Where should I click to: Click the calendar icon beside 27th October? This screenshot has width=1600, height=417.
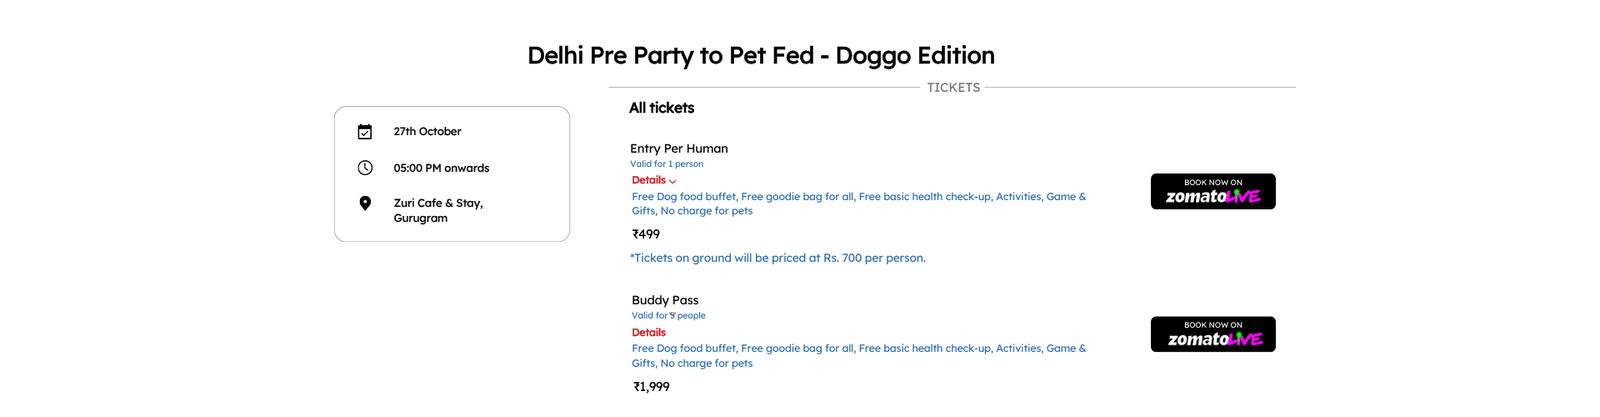365,132
